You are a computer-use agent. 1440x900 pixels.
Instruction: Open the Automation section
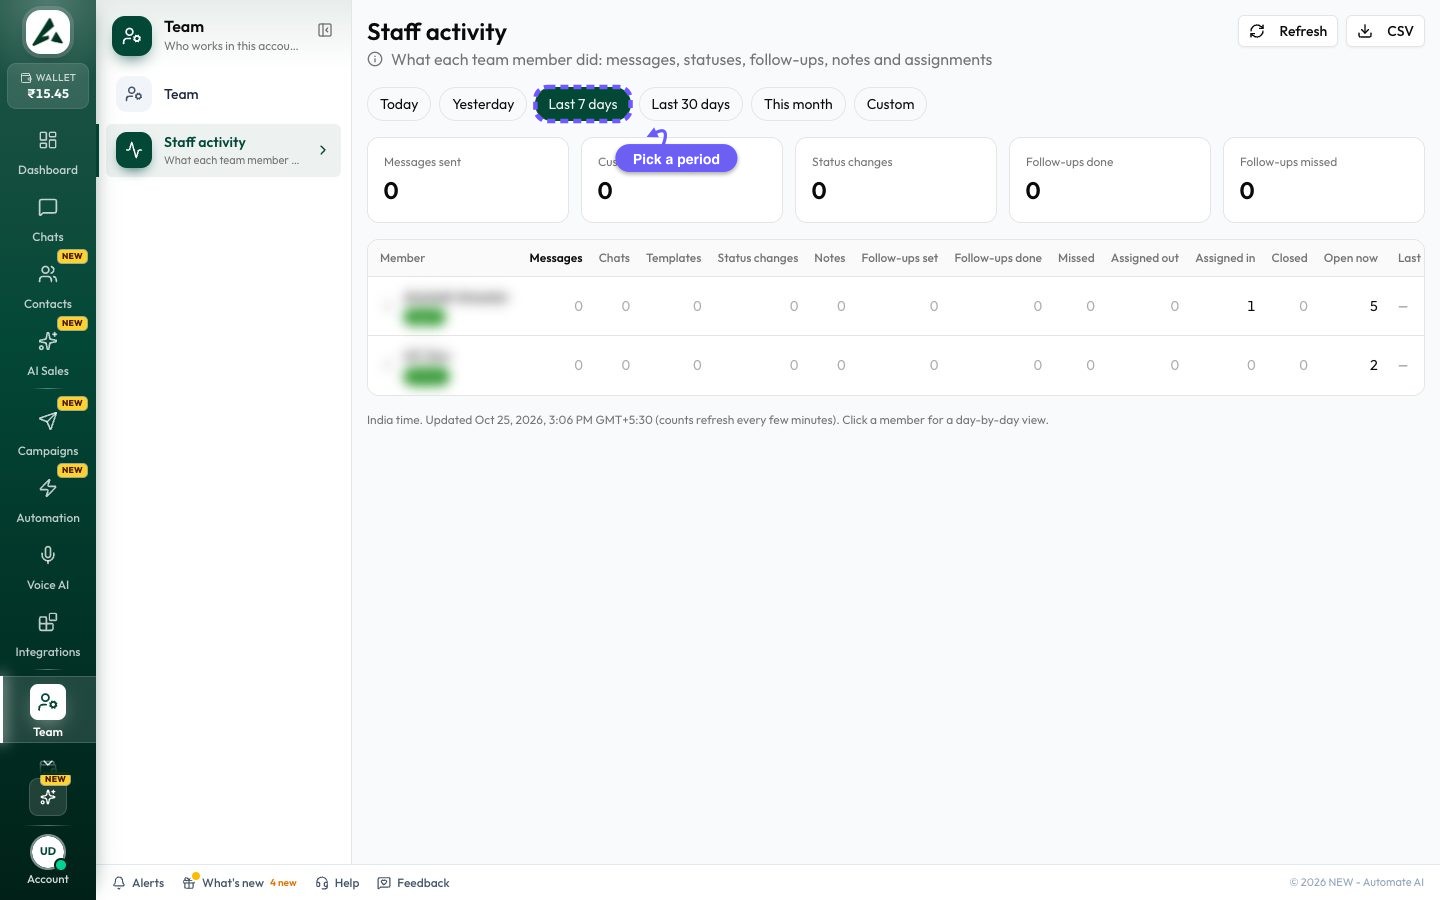(x=48, y=501)
